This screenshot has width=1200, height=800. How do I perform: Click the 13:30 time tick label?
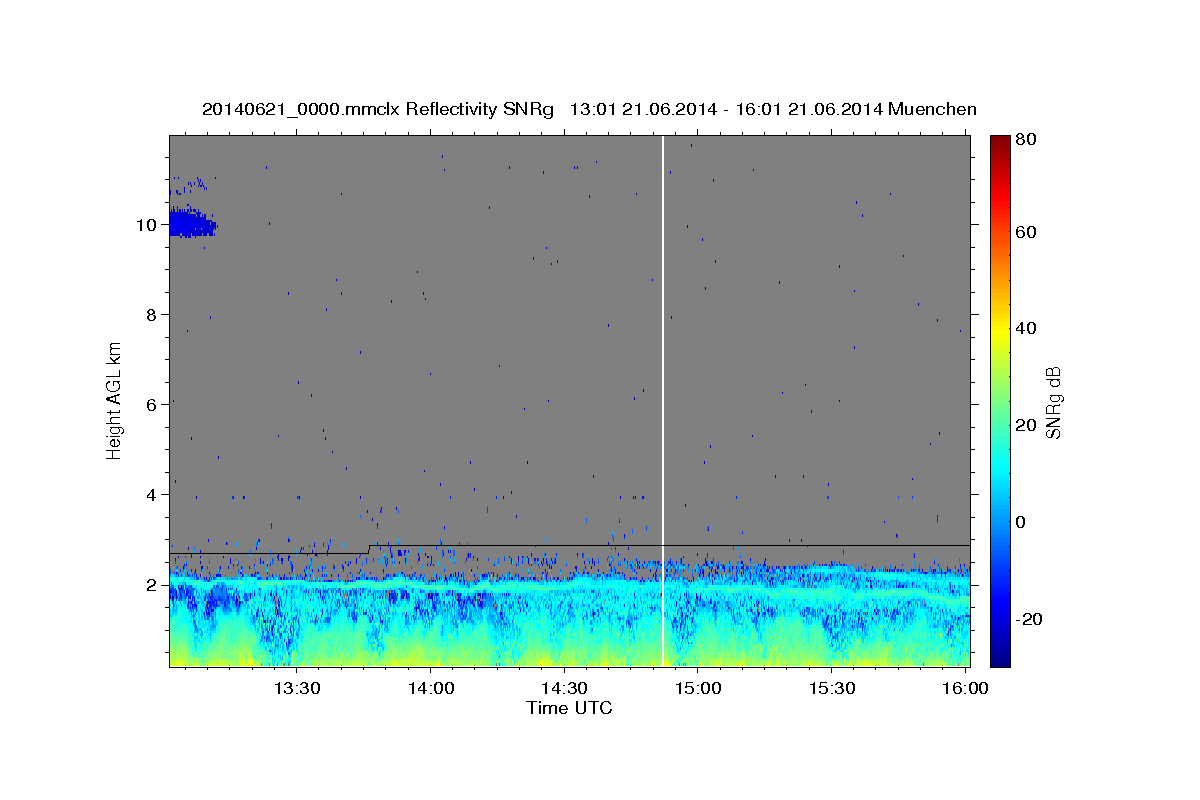pyautogui.click(x=297, y=689)
